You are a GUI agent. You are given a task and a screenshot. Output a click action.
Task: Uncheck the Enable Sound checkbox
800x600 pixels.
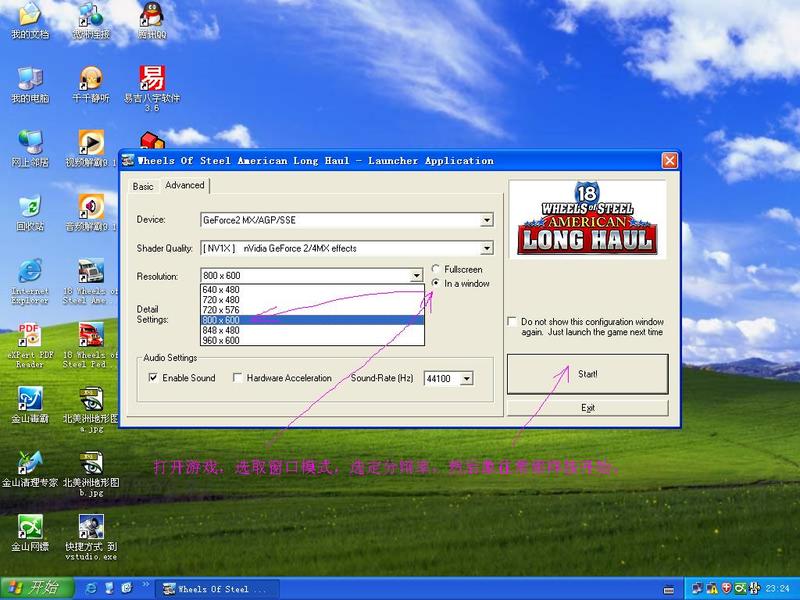pos(153,378)
